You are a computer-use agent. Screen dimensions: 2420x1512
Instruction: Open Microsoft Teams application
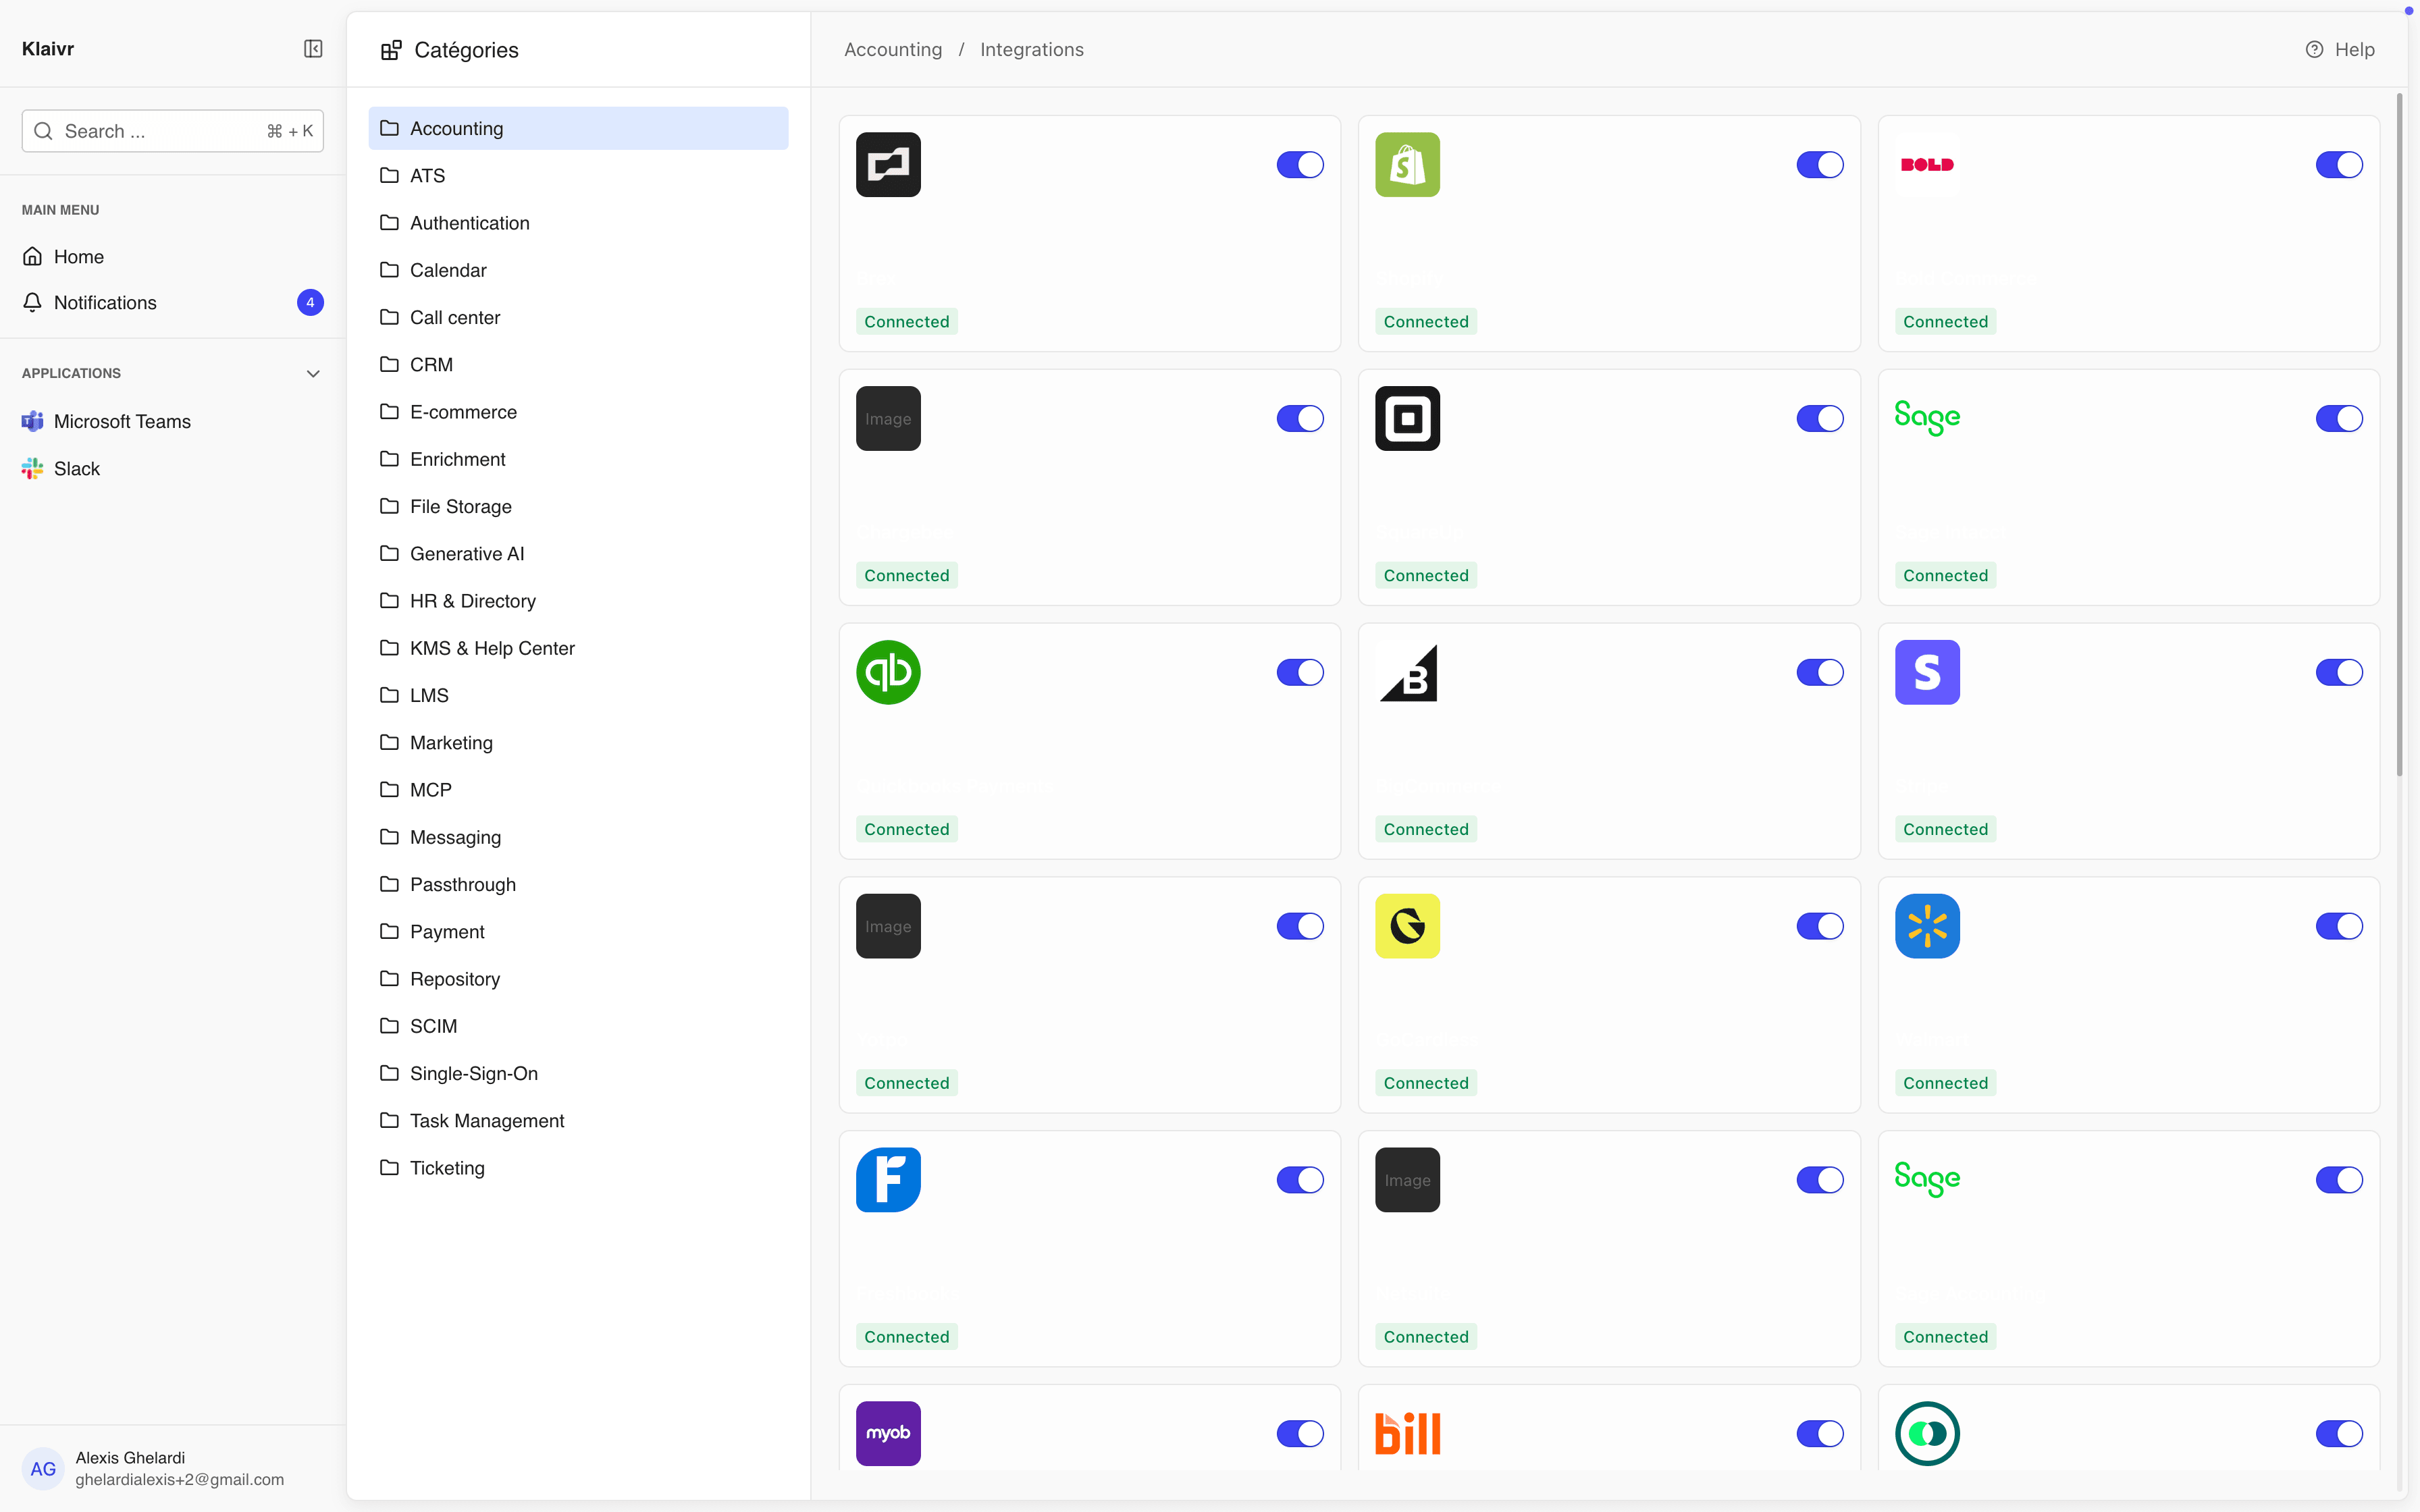click(173, 421)
